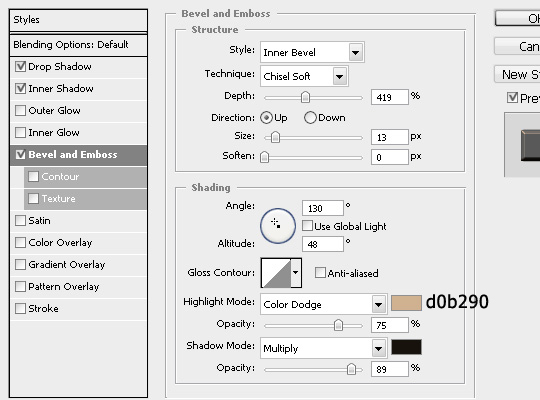Viewport: 540px width, 400px height.
Task: Click the Shadow Opacity slider handle
Action: click(351, 369)
